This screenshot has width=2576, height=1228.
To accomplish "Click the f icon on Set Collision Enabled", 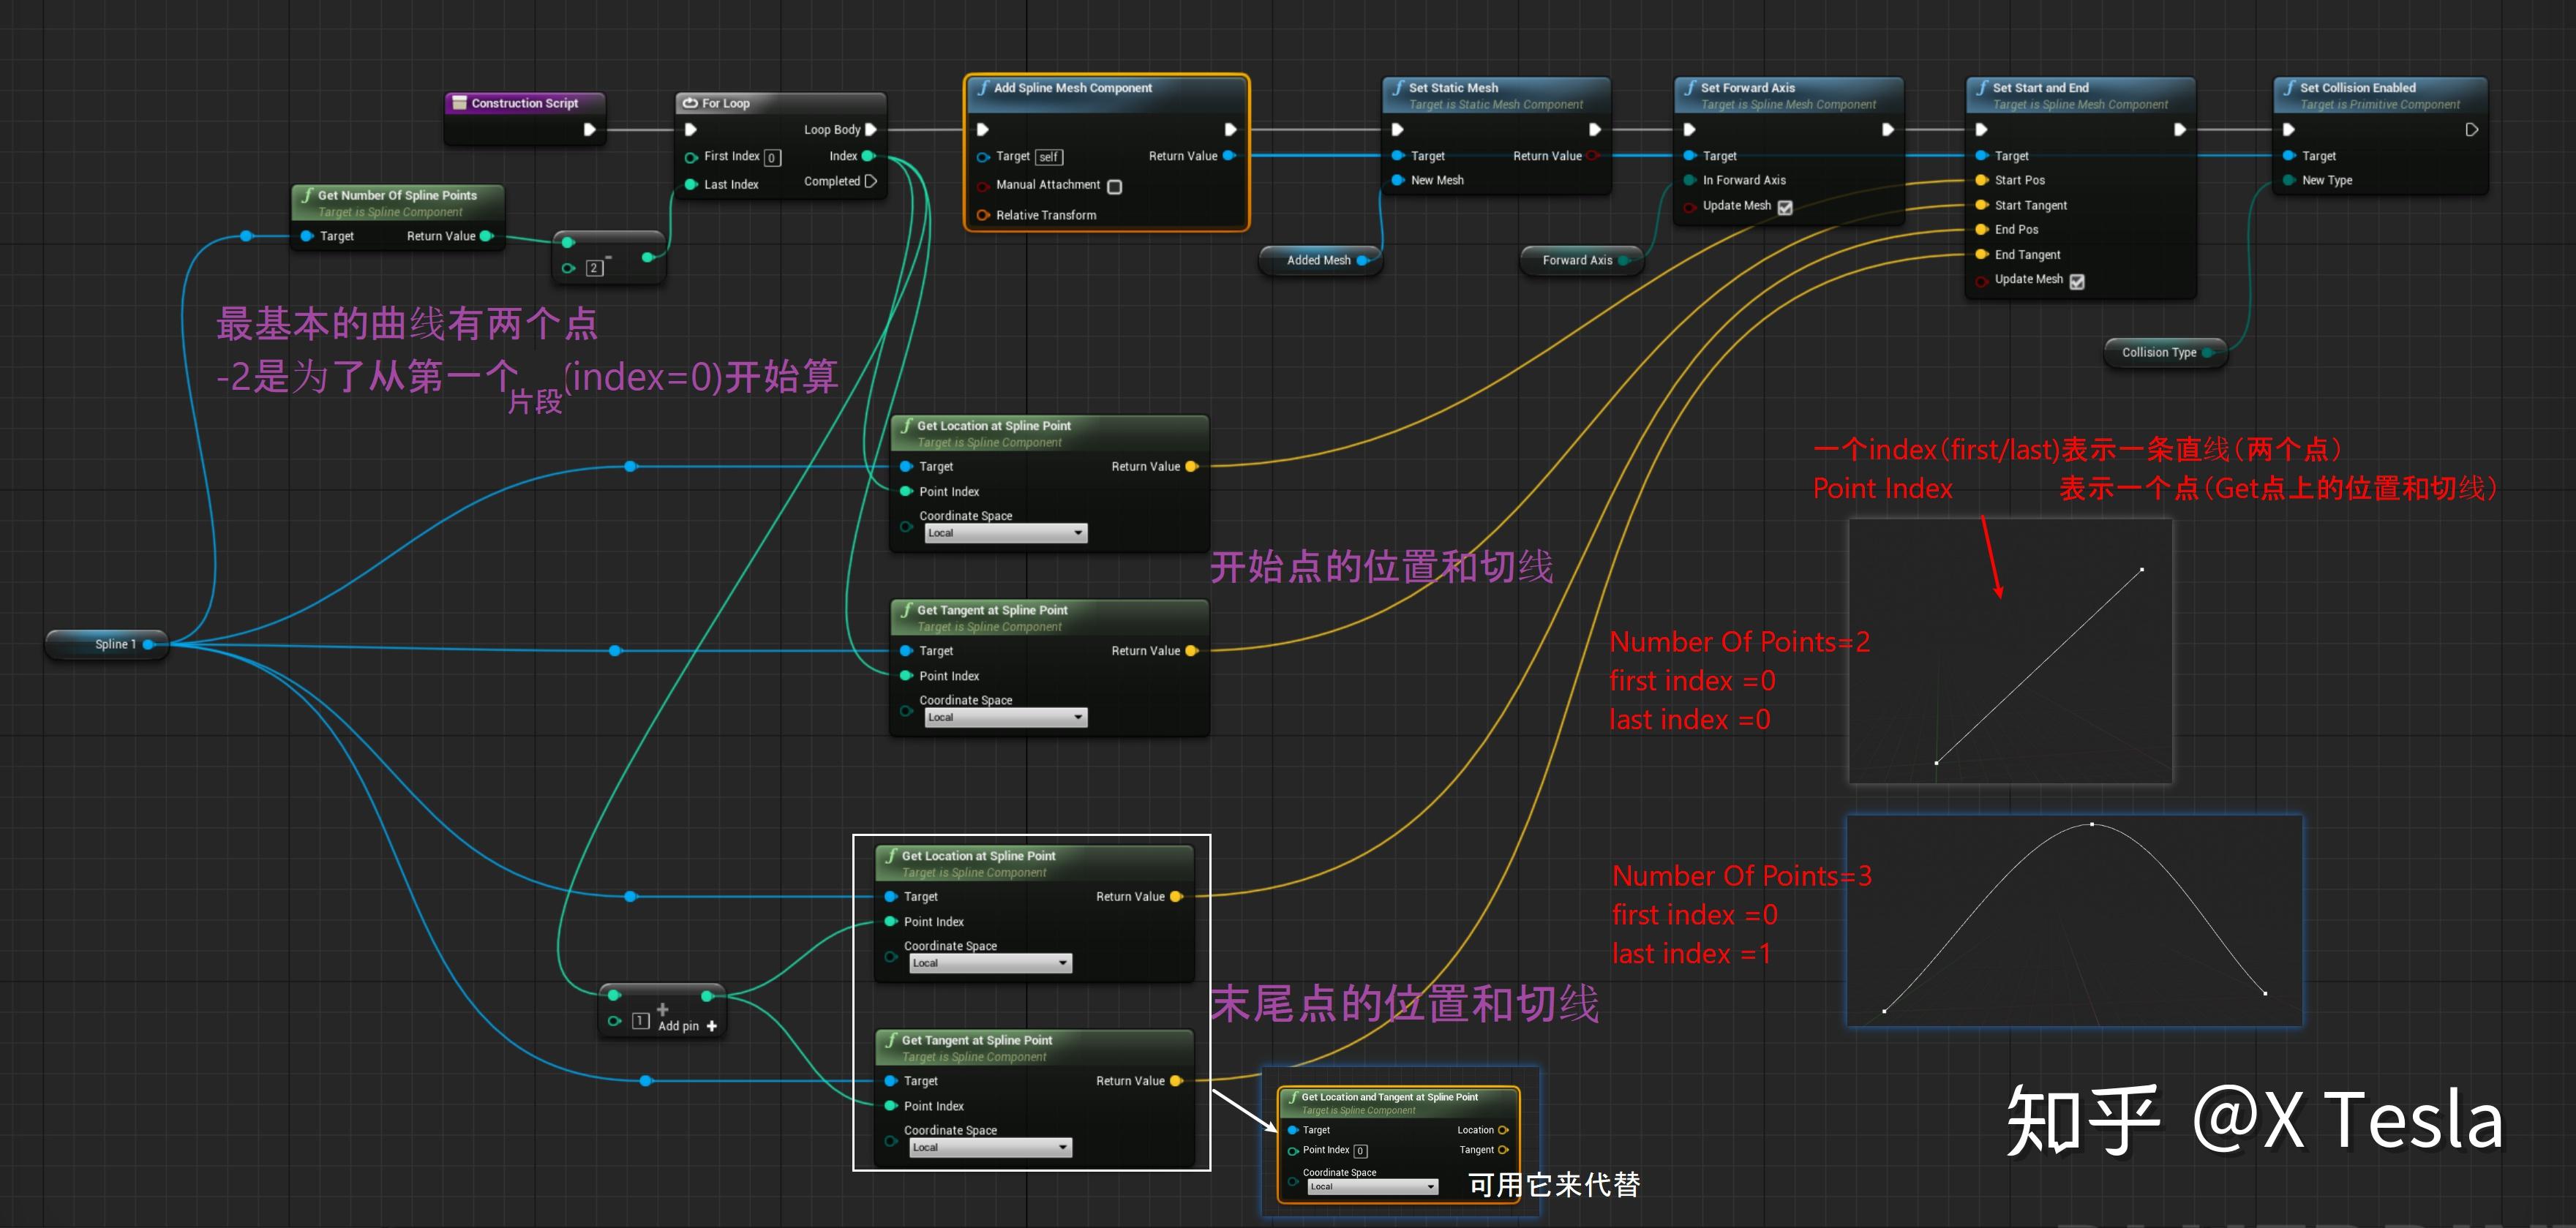I will click(2290, 87).
